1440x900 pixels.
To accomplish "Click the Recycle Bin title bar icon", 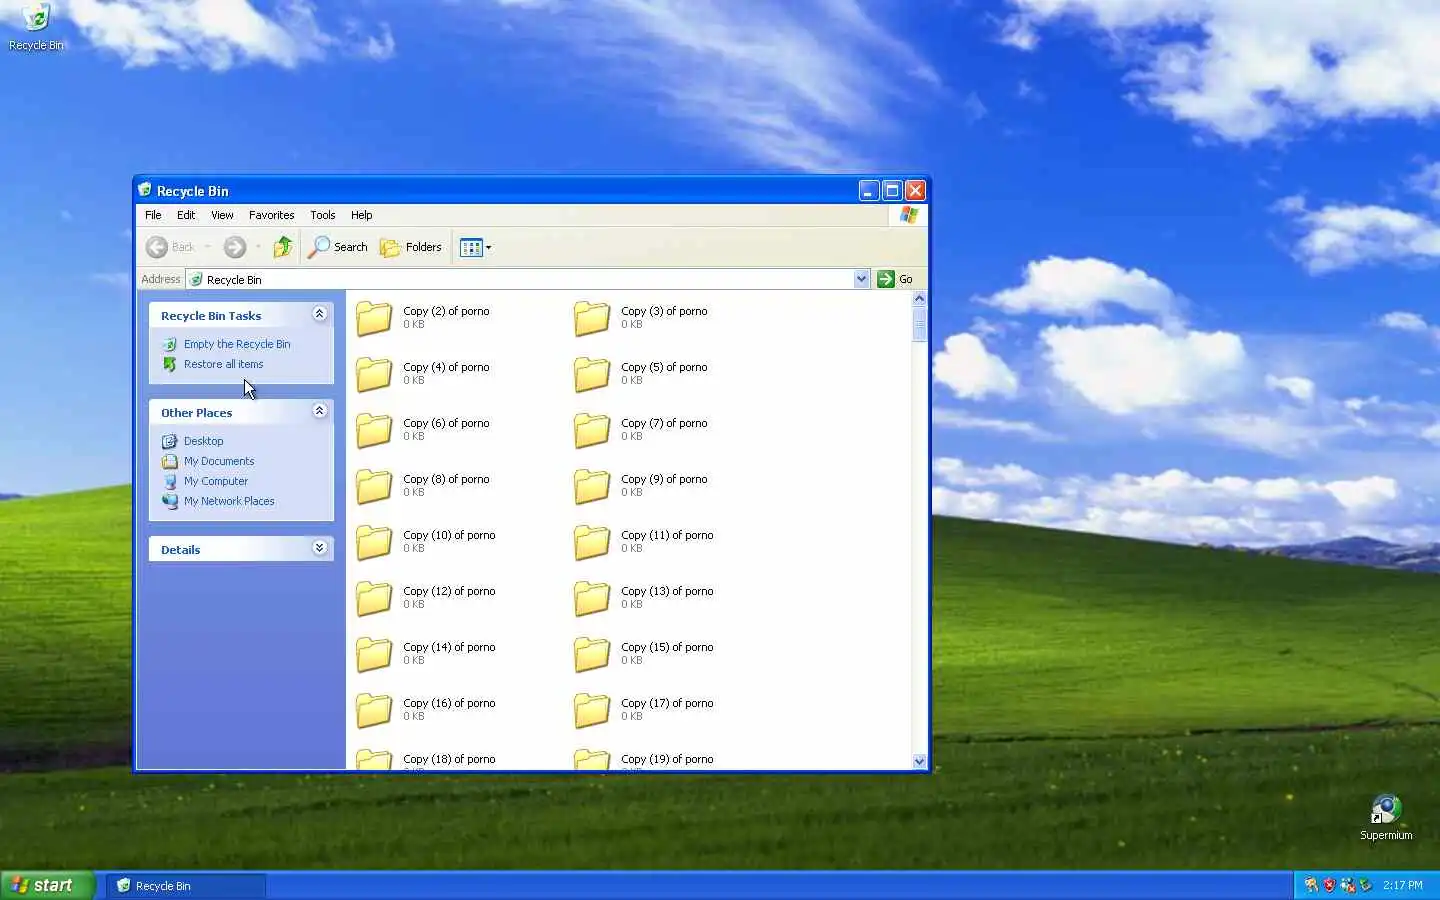I will coord(145,190).
